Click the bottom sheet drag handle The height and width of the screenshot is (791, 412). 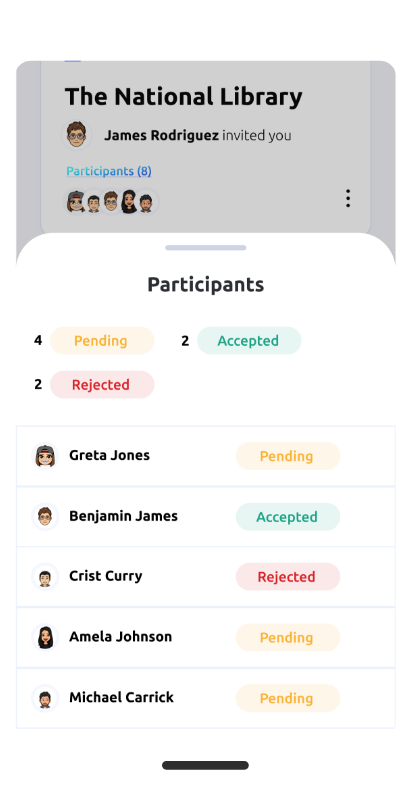click(x=206, y=248)
